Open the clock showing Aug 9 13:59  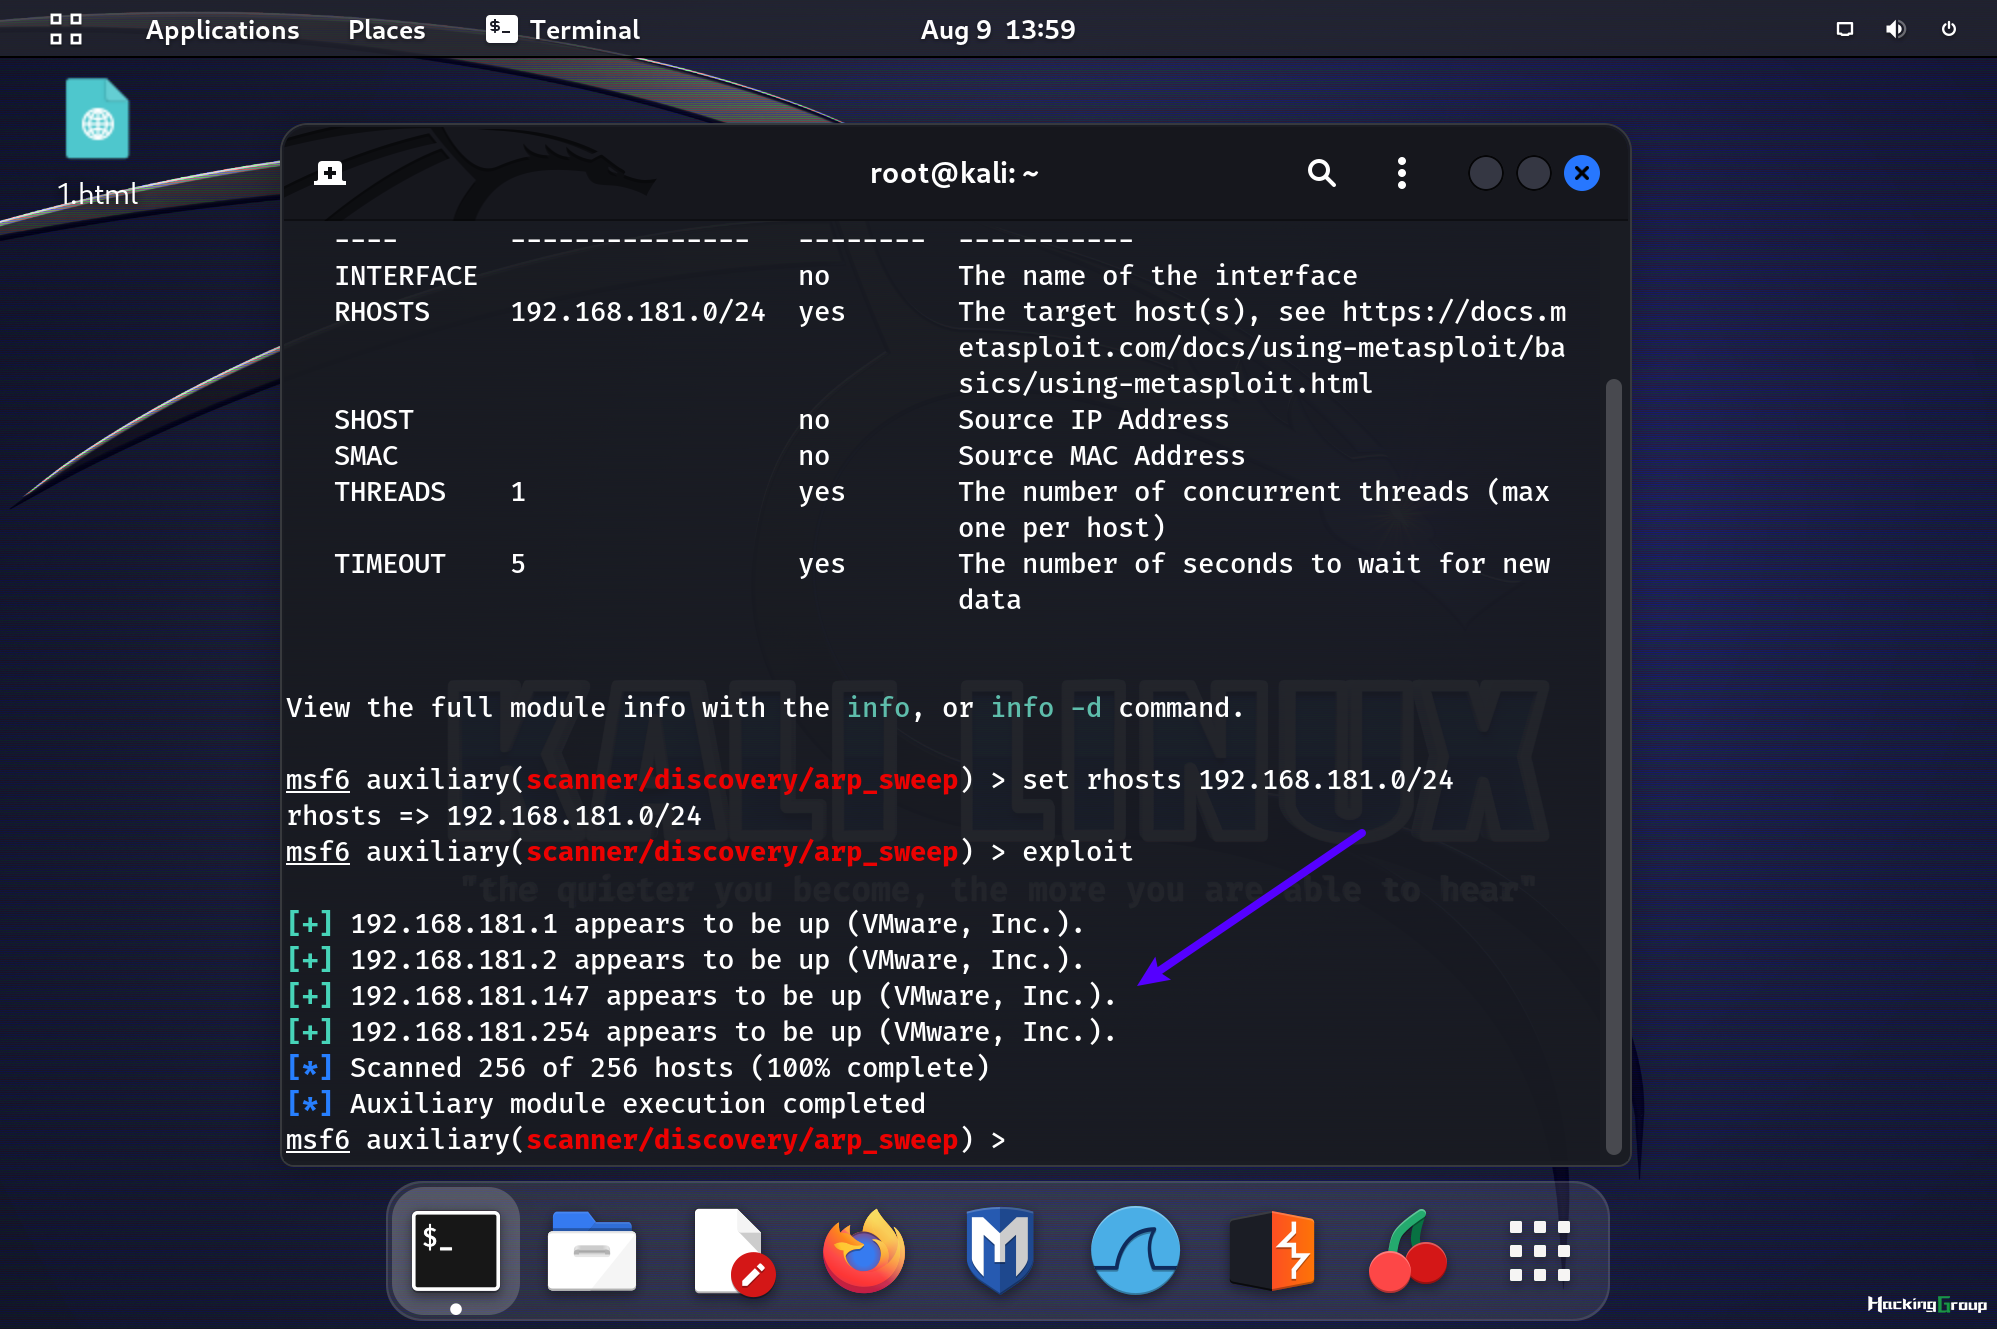(x=997, y=29)
